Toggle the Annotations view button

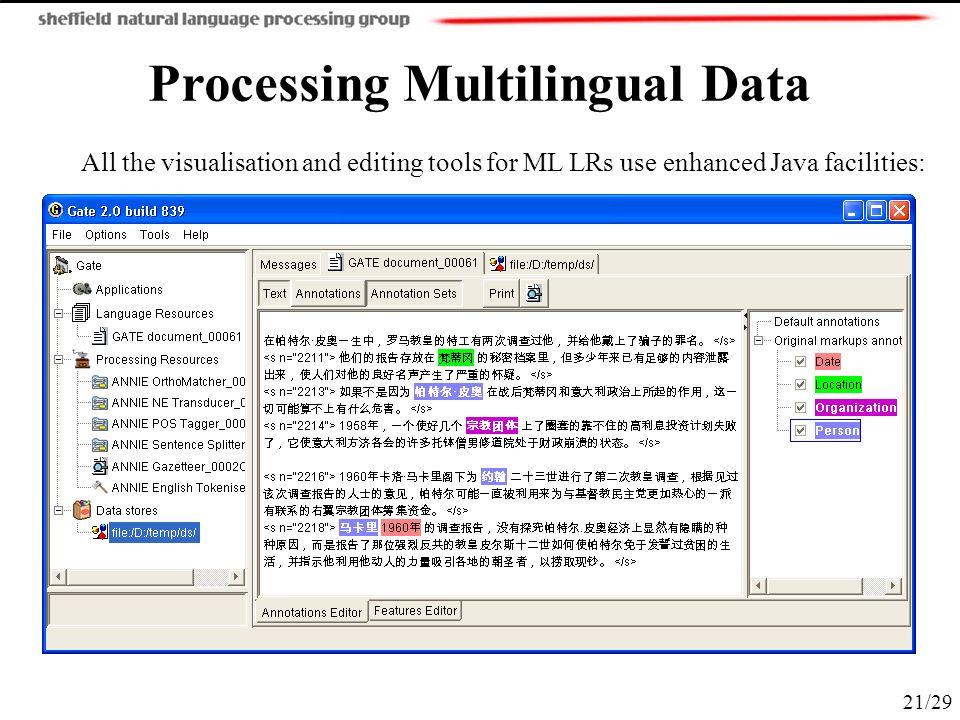pos(328,293)
